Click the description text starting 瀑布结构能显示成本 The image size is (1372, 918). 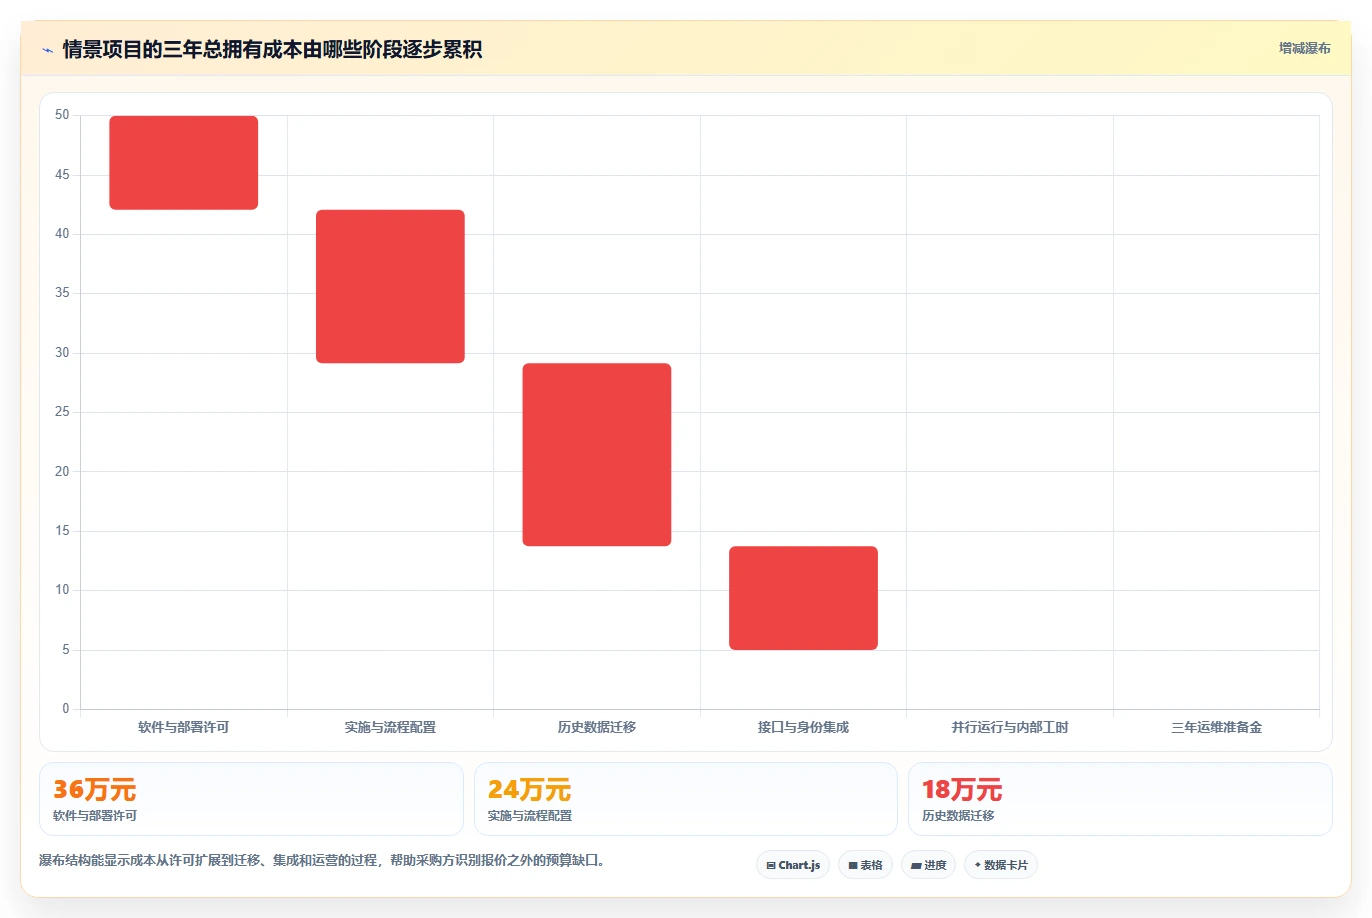click(x=322, y=860)
